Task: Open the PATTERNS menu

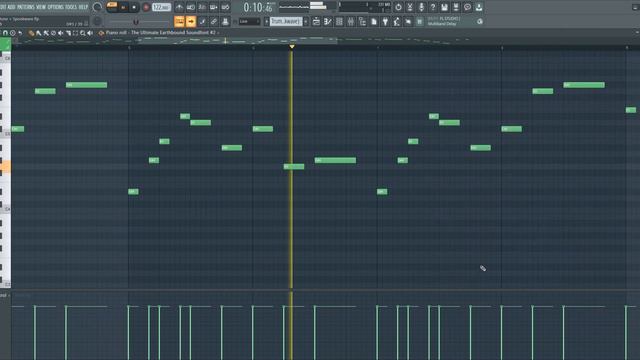Action: tap(26, 7)
